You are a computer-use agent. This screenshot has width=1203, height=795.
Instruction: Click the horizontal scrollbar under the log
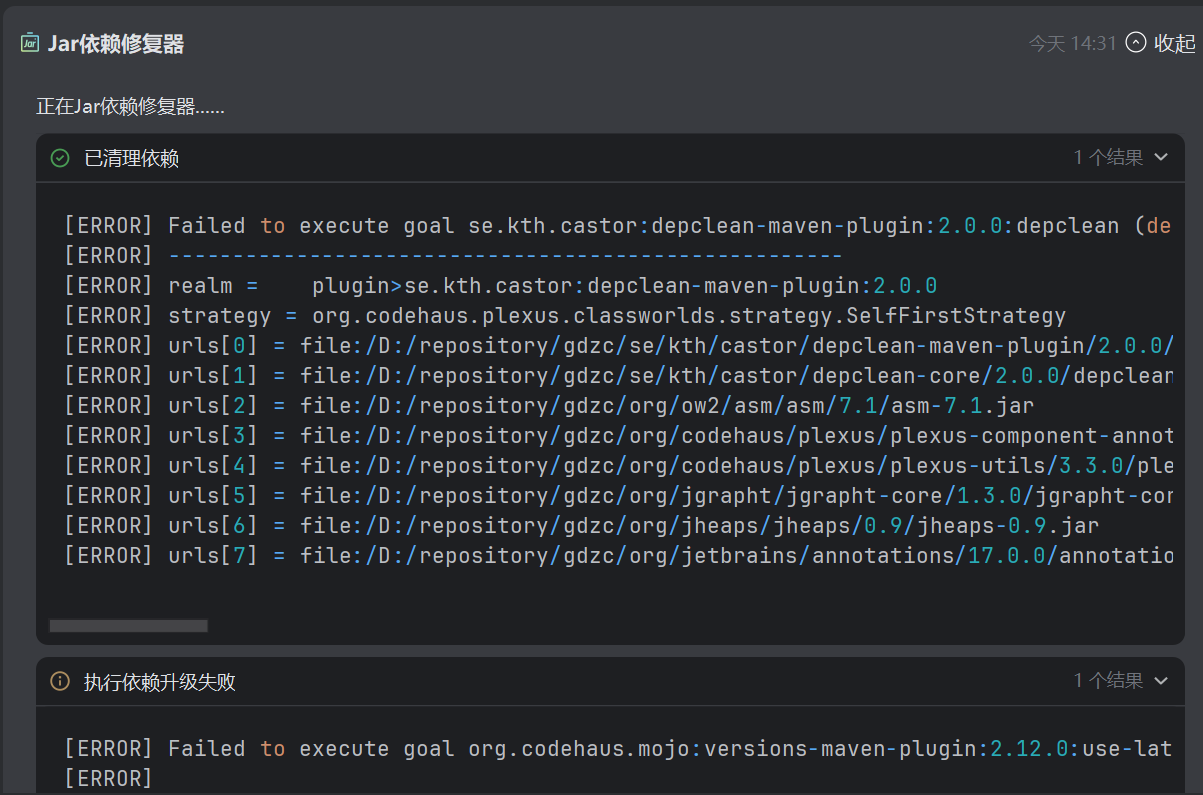pyautogui.click(x=128, y=626)
